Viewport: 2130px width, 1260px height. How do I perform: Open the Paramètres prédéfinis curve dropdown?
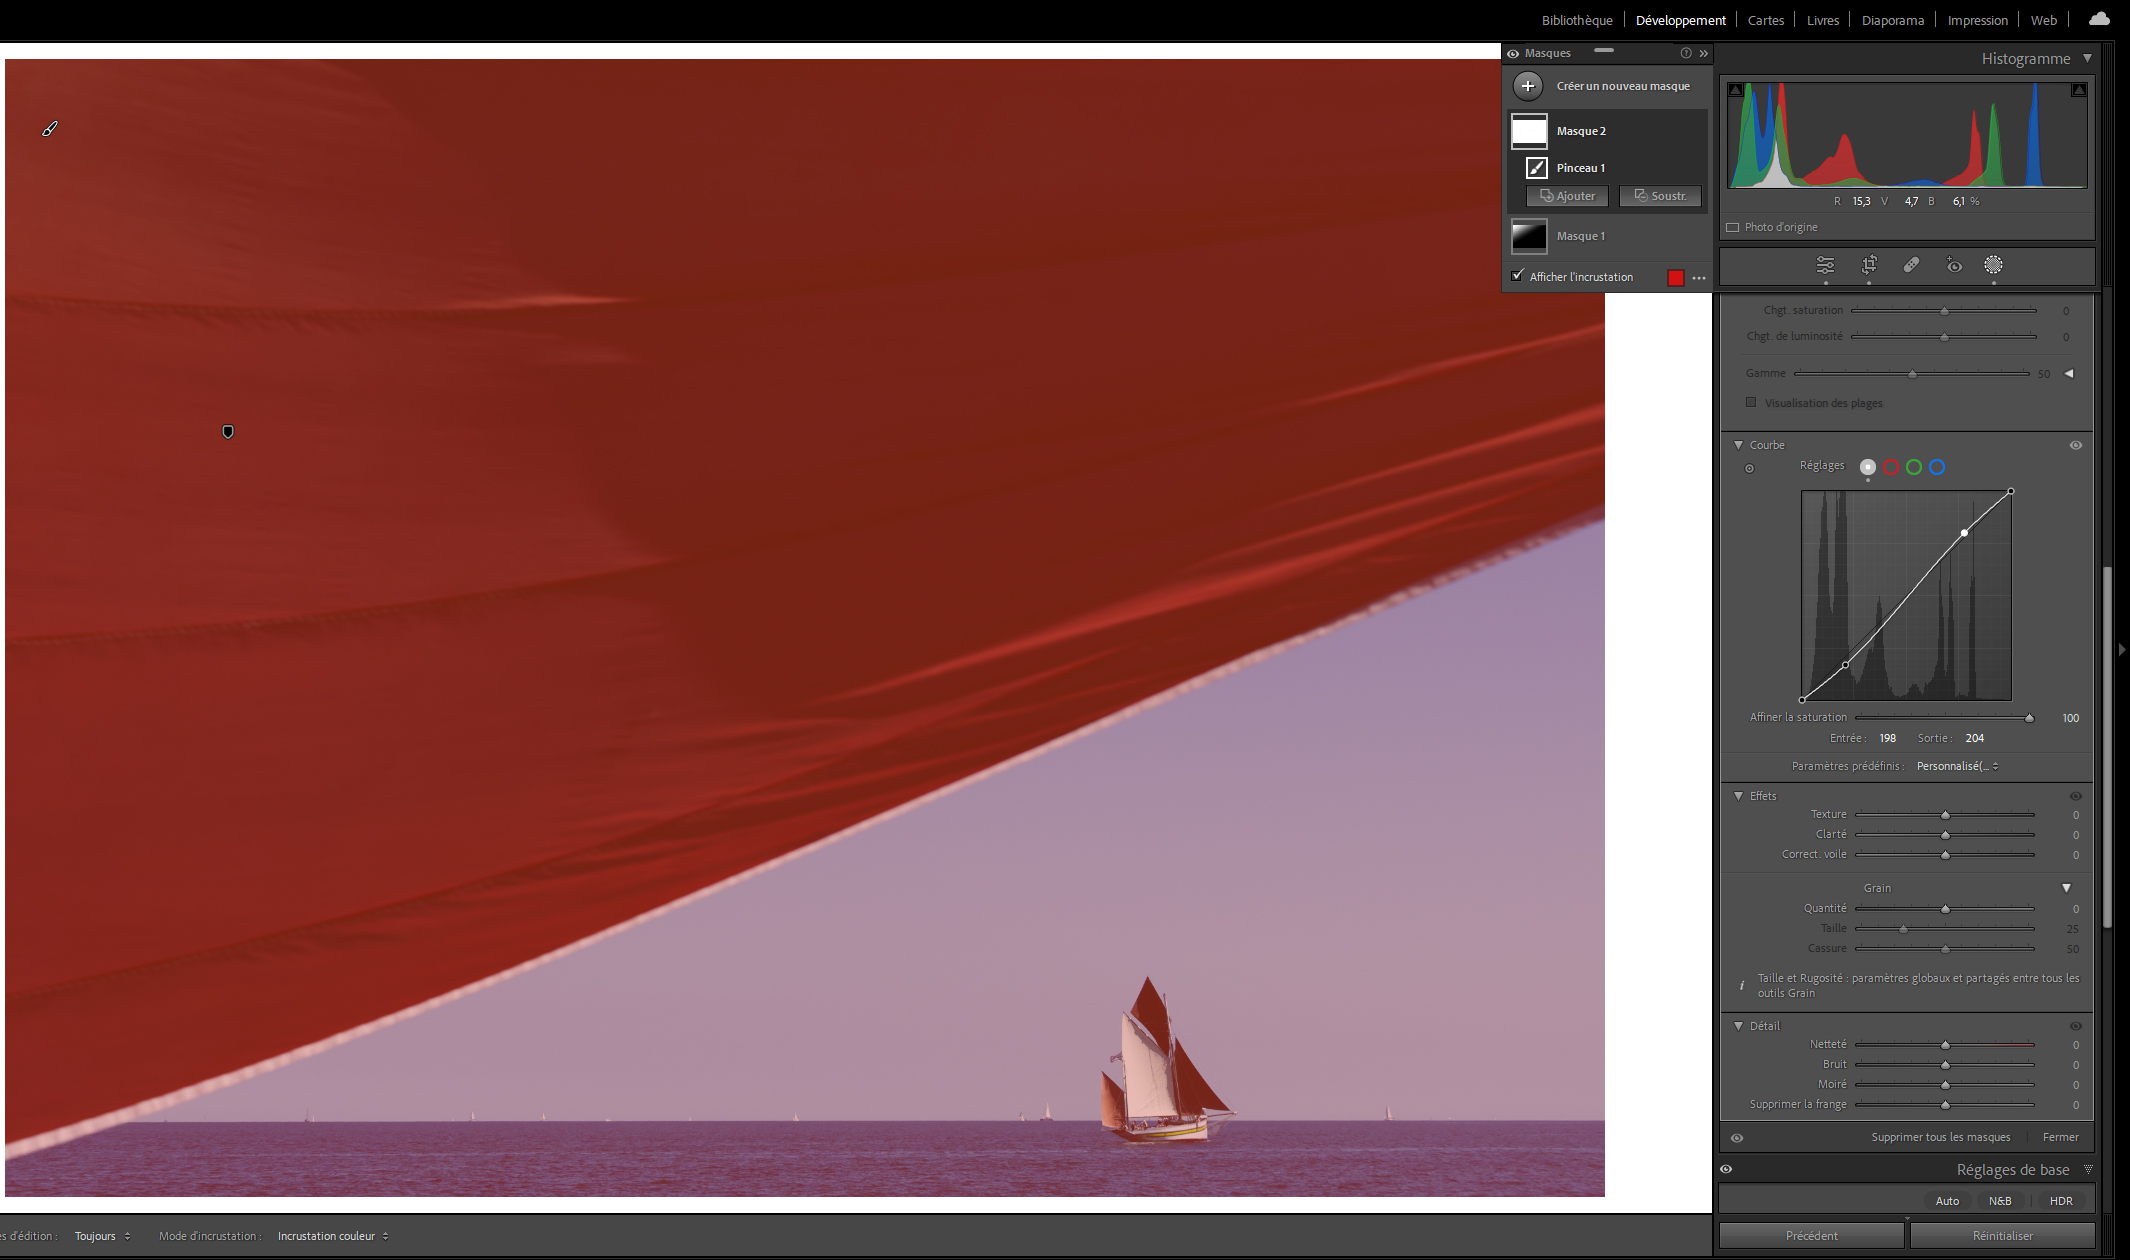[1957, 766]
